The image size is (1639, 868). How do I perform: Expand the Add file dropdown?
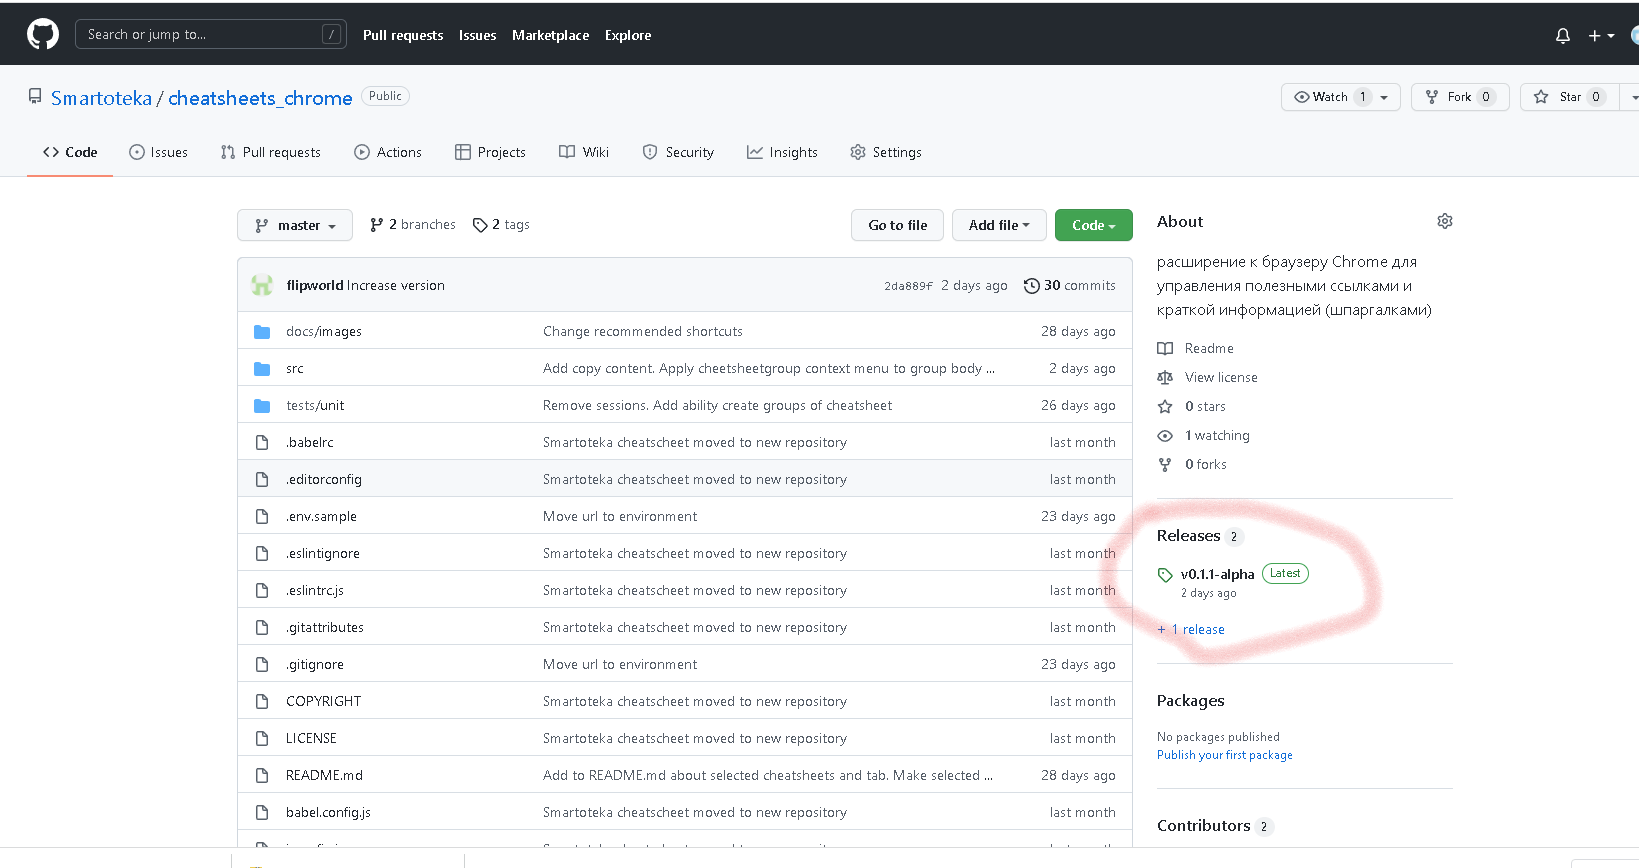click(999, 225)
